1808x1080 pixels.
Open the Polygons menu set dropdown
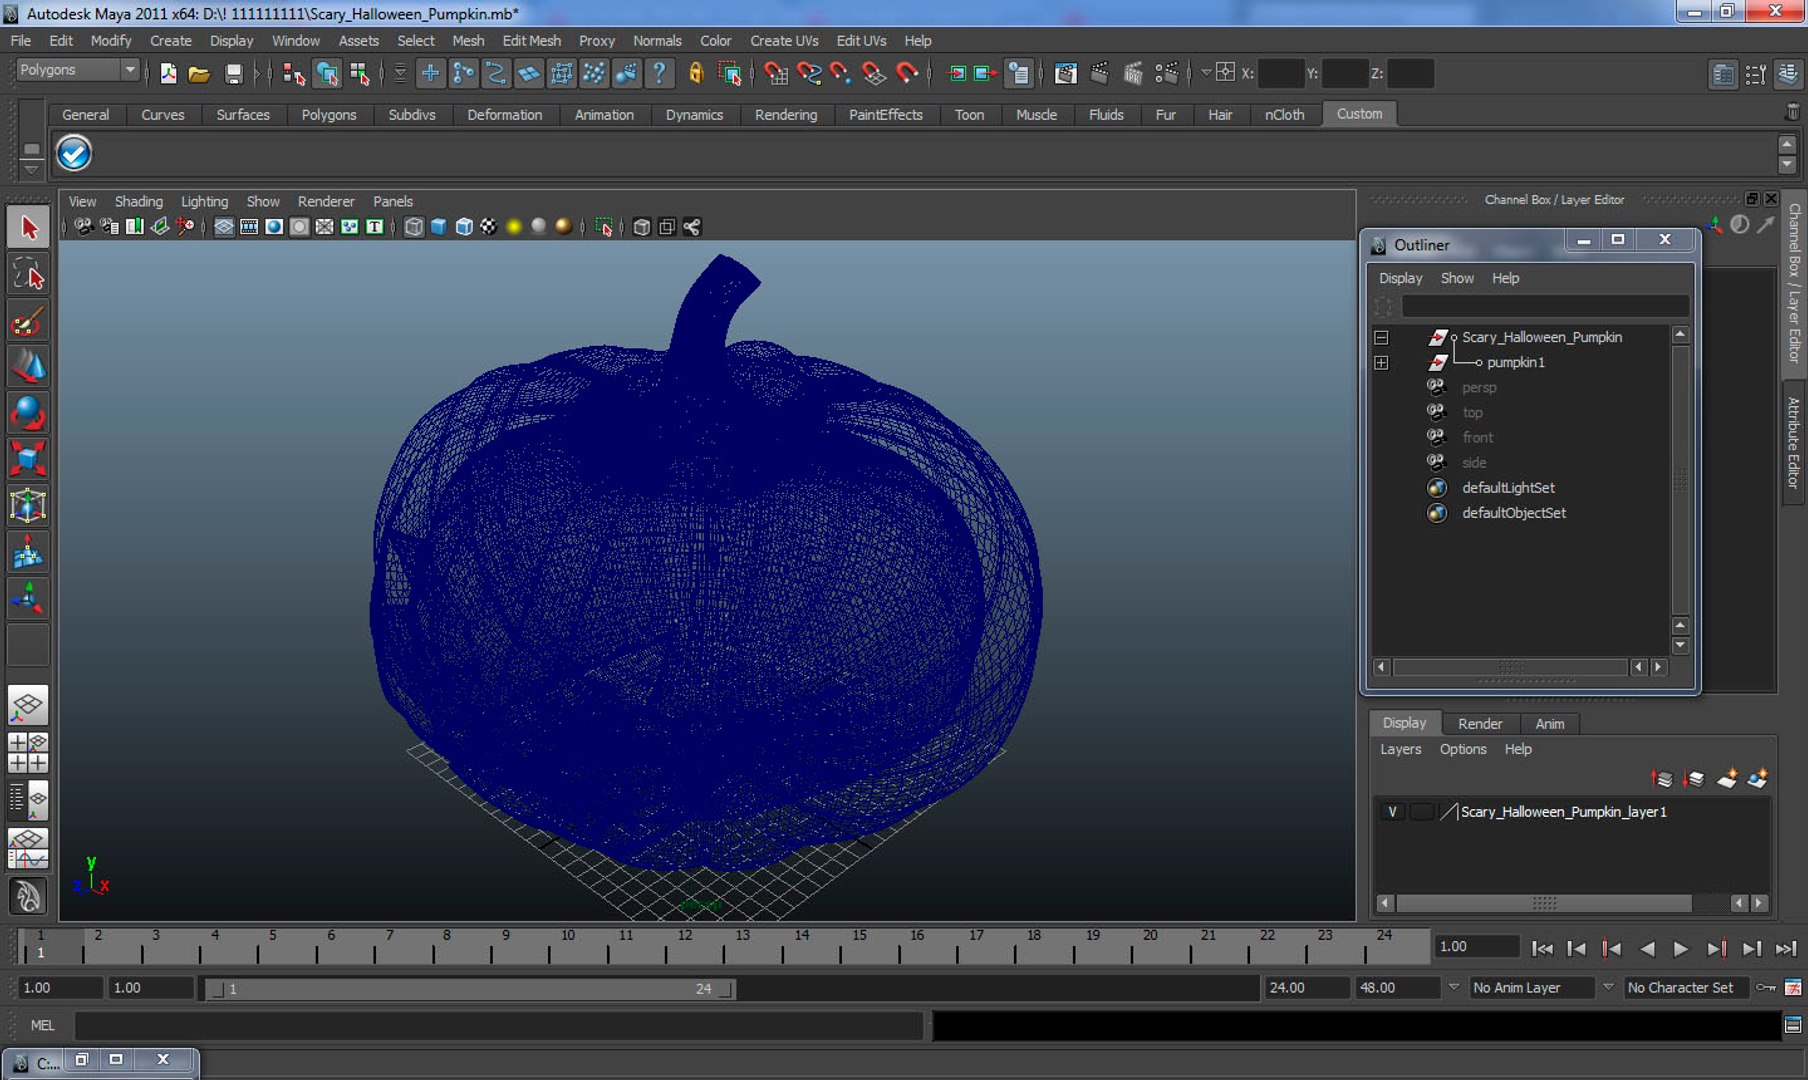[77, 70]
